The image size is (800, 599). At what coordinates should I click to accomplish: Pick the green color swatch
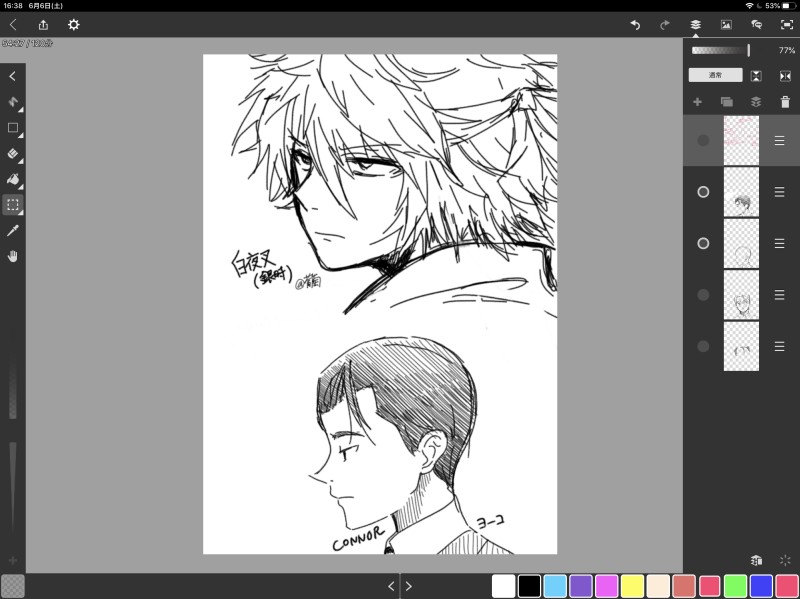click(735, 586)
